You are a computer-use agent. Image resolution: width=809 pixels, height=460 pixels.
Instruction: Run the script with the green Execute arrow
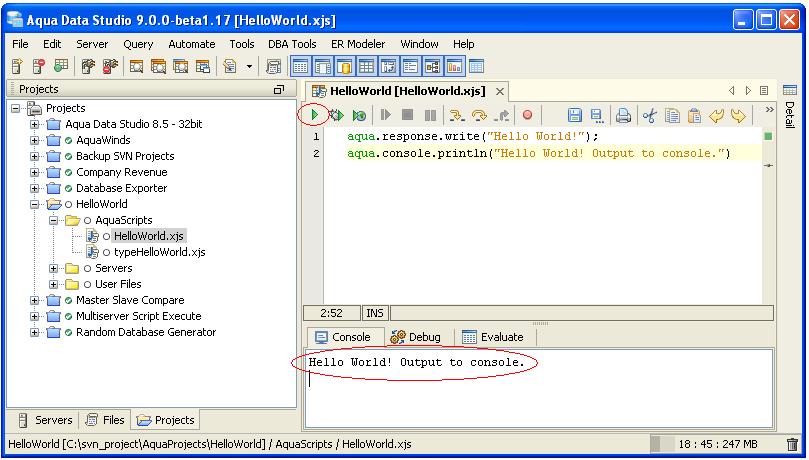click(x=315, y=115)
